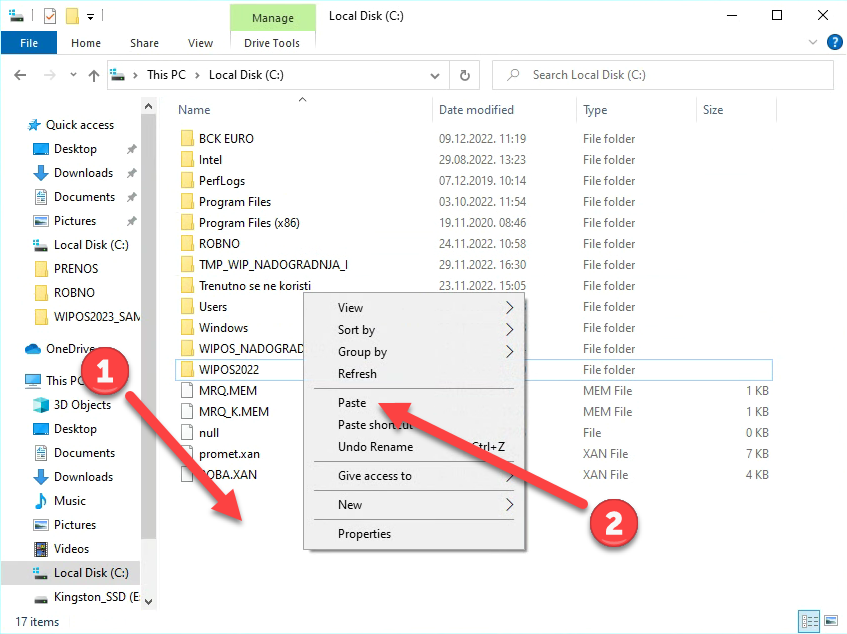The image size is (847, 634).
Task: Click the Properties quick access toolbar icon
Action: pos(50,16)
